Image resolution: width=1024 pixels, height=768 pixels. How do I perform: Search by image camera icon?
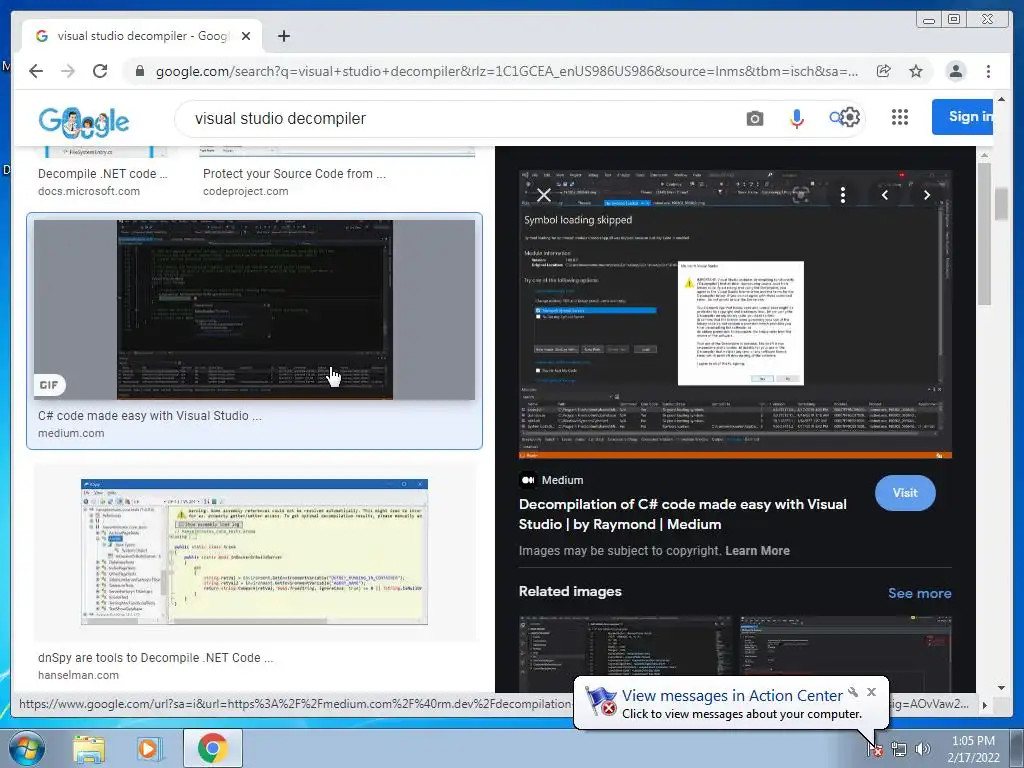tap(755, 119)
